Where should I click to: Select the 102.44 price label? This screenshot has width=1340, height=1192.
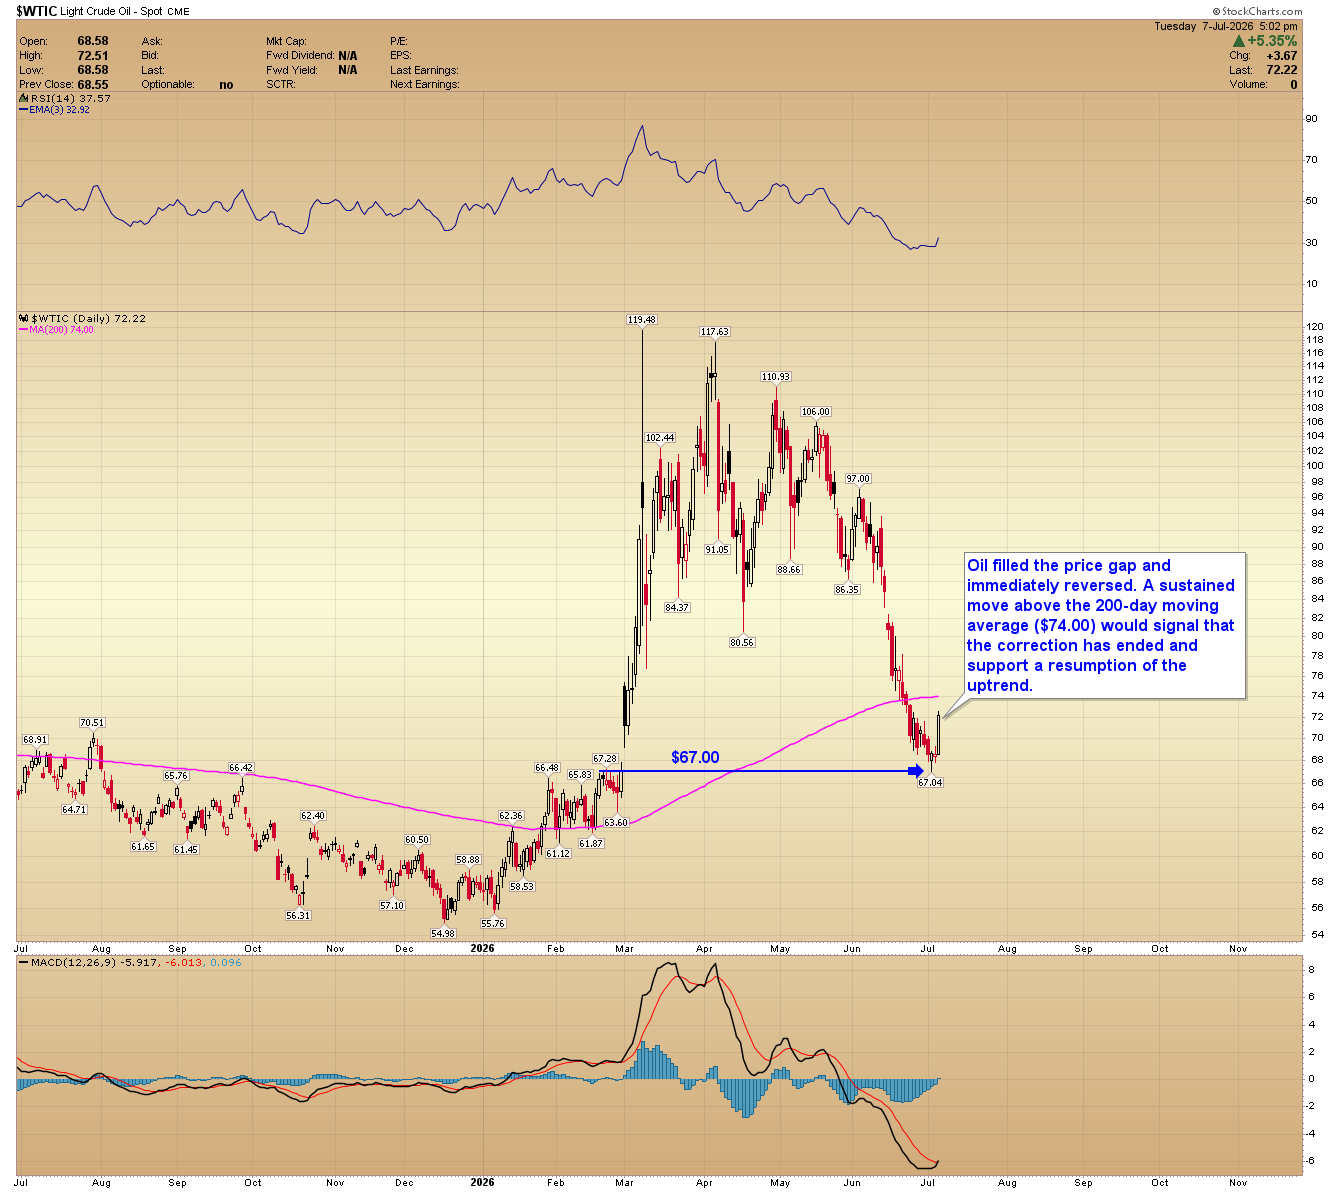pos(660,438)
